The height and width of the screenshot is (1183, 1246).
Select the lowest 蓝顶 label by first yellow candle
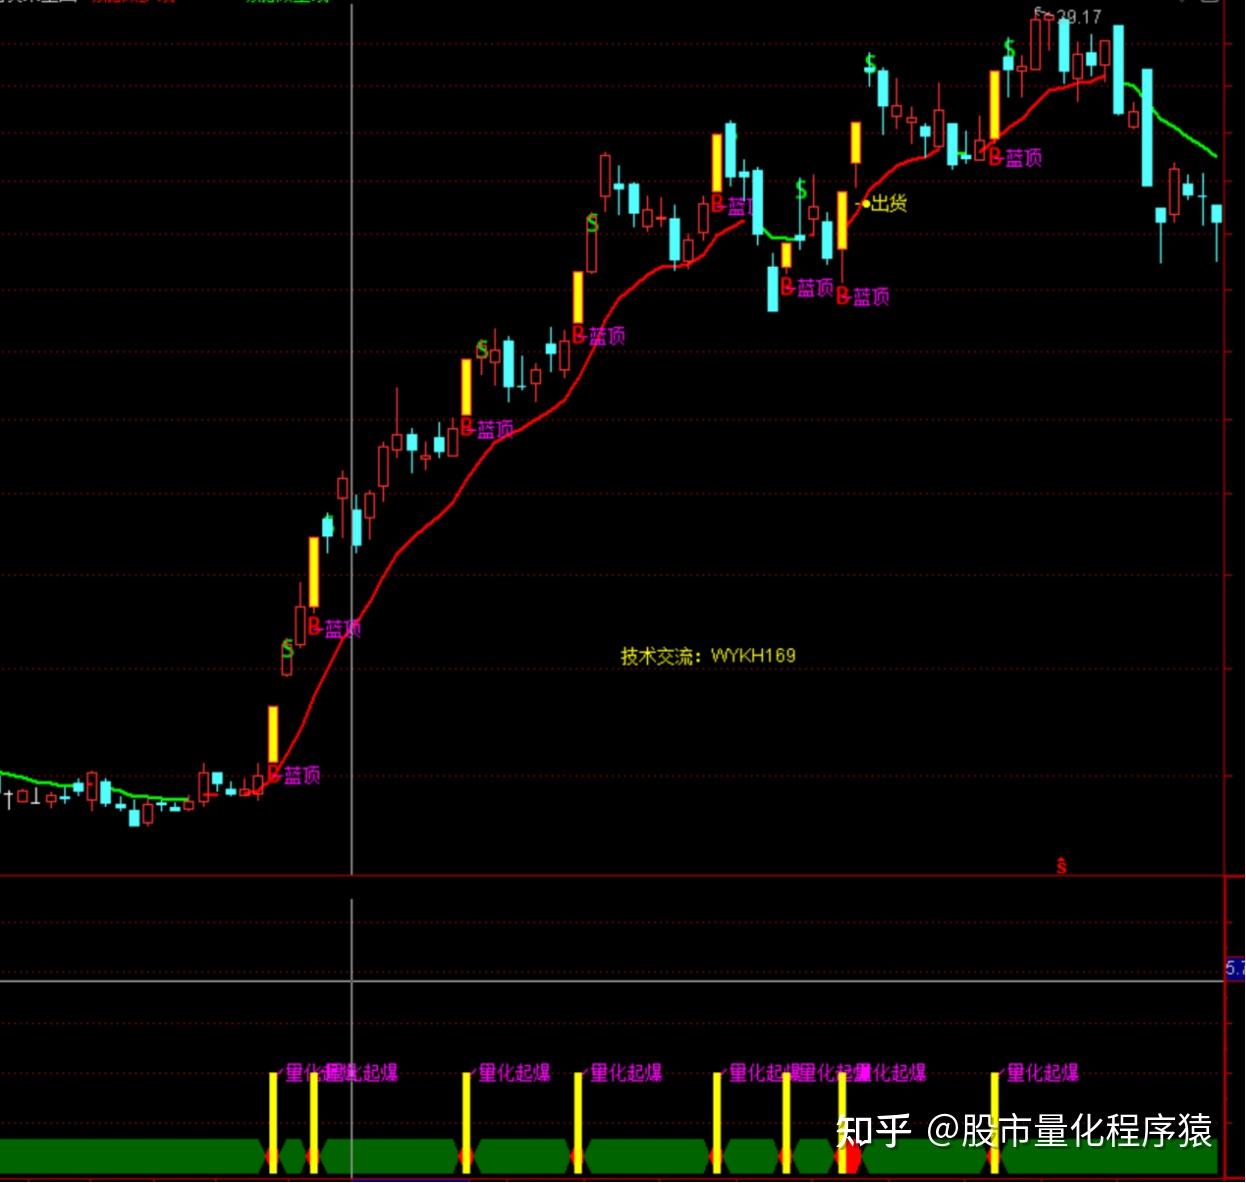(x=302, y=775)
